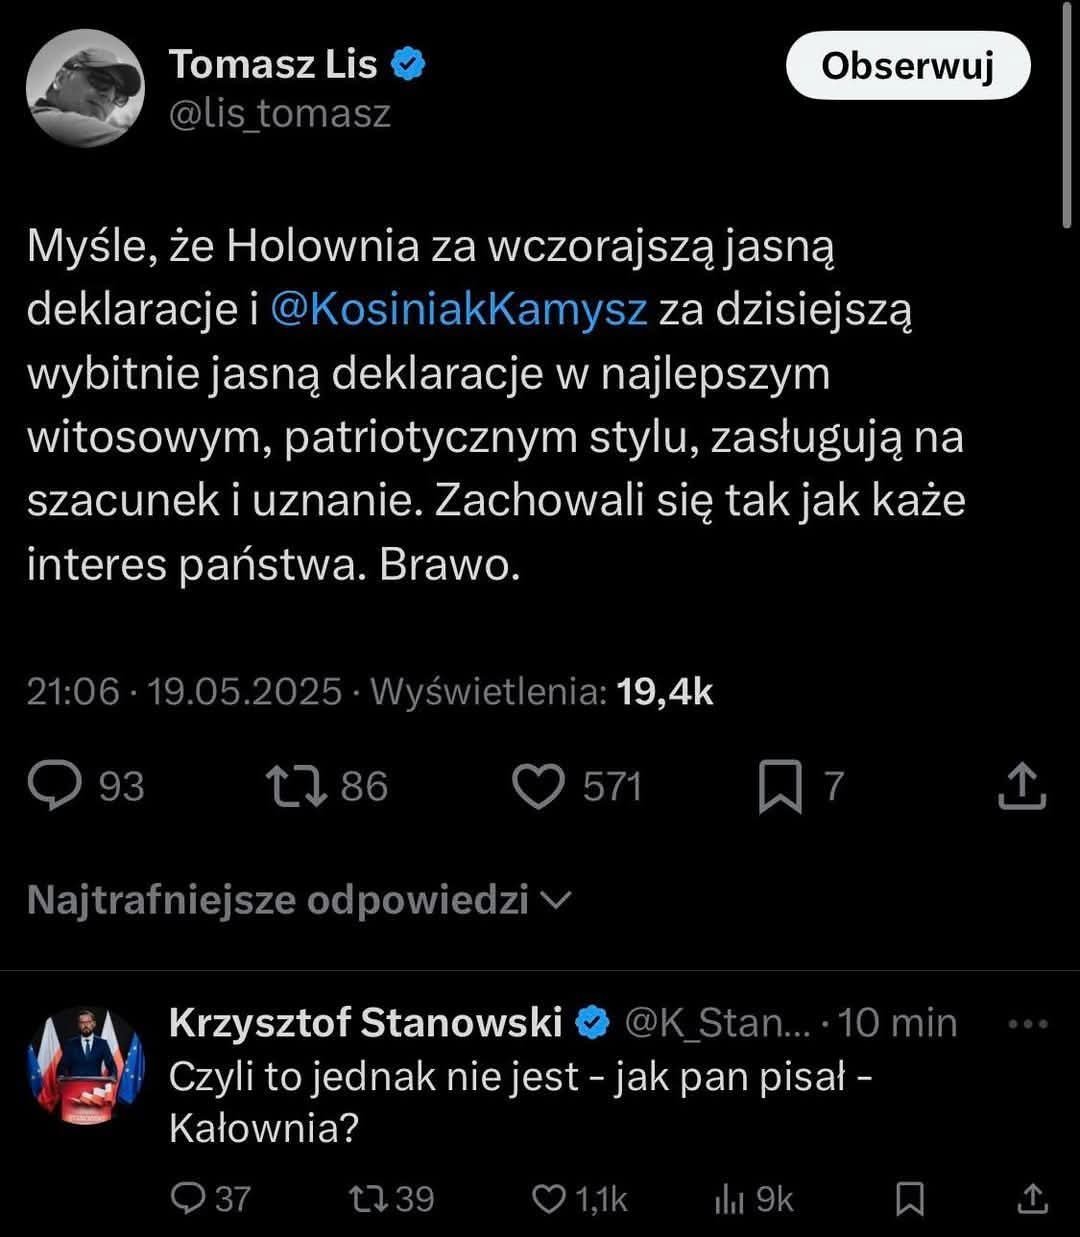This screenshot has width=1080, height=1237.
Task: Open the @KosiniakKamysz mention link
Action: (459, 309)
